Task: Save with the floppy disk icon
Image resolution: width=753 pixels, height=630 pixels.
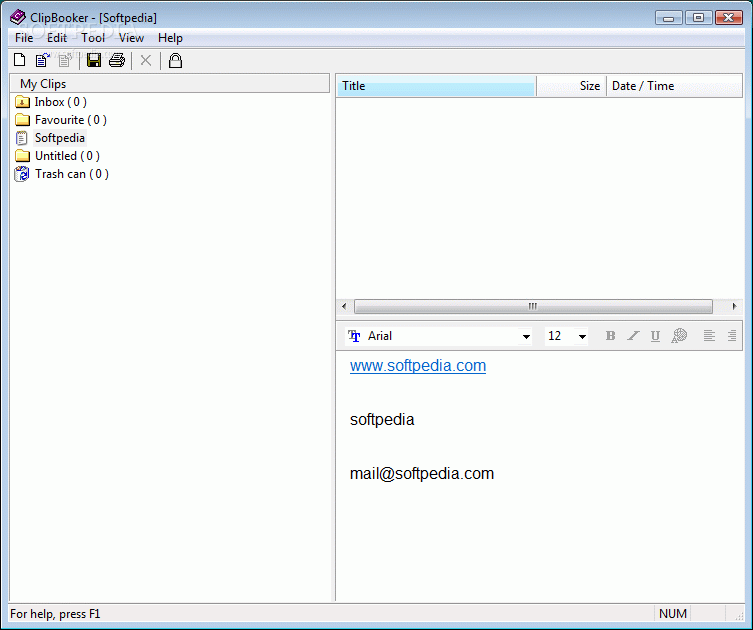Action: (x=94, y=61)
